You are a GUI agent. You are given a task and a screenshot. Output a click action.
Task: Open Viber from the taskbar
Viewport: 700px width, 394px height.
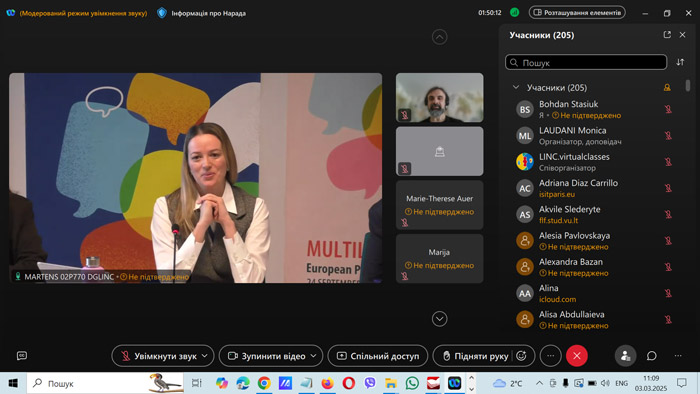pyautogui.click(x=370, y=383)
